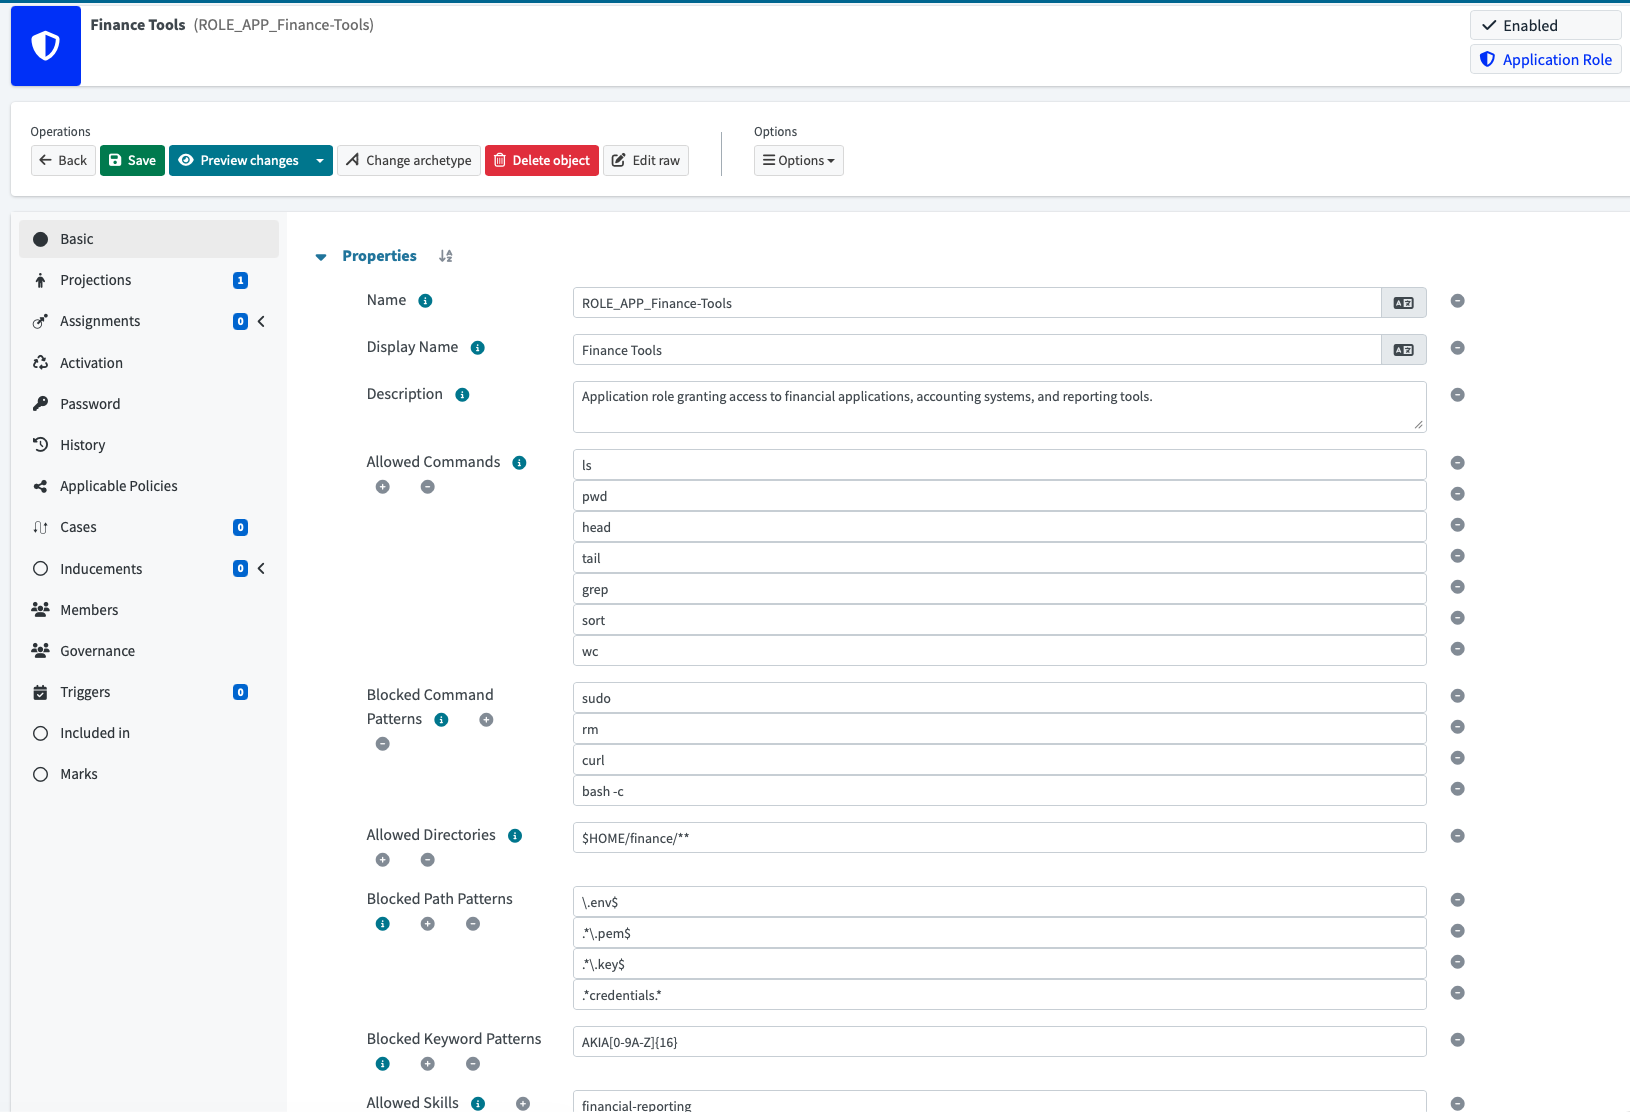1630x1112 pixels.
Task: Click inside the Description text area
Action: pyautogui.click(x=998, y=406)
